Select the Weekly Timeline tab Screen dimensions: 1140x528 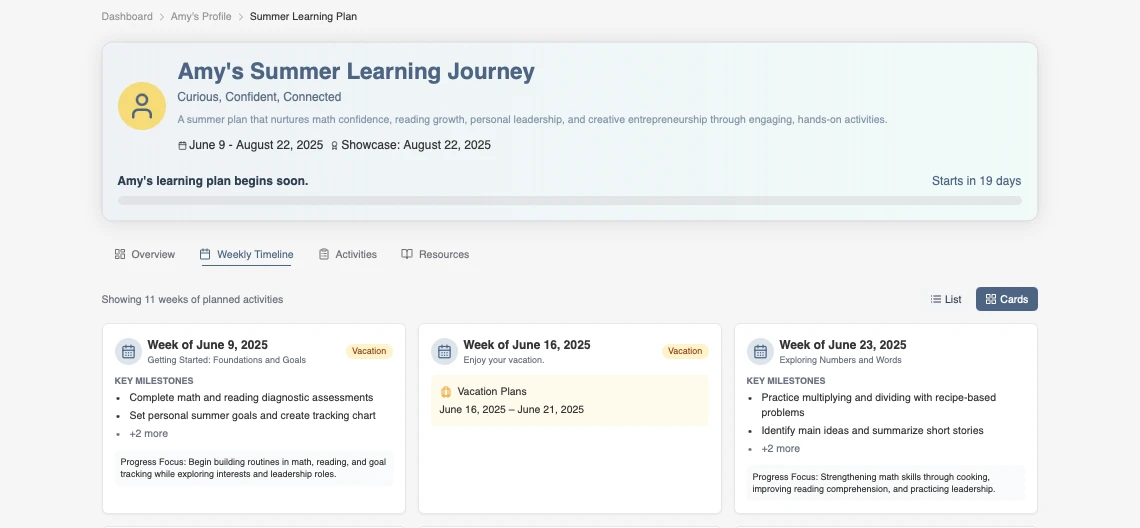[x=246, y=254]
